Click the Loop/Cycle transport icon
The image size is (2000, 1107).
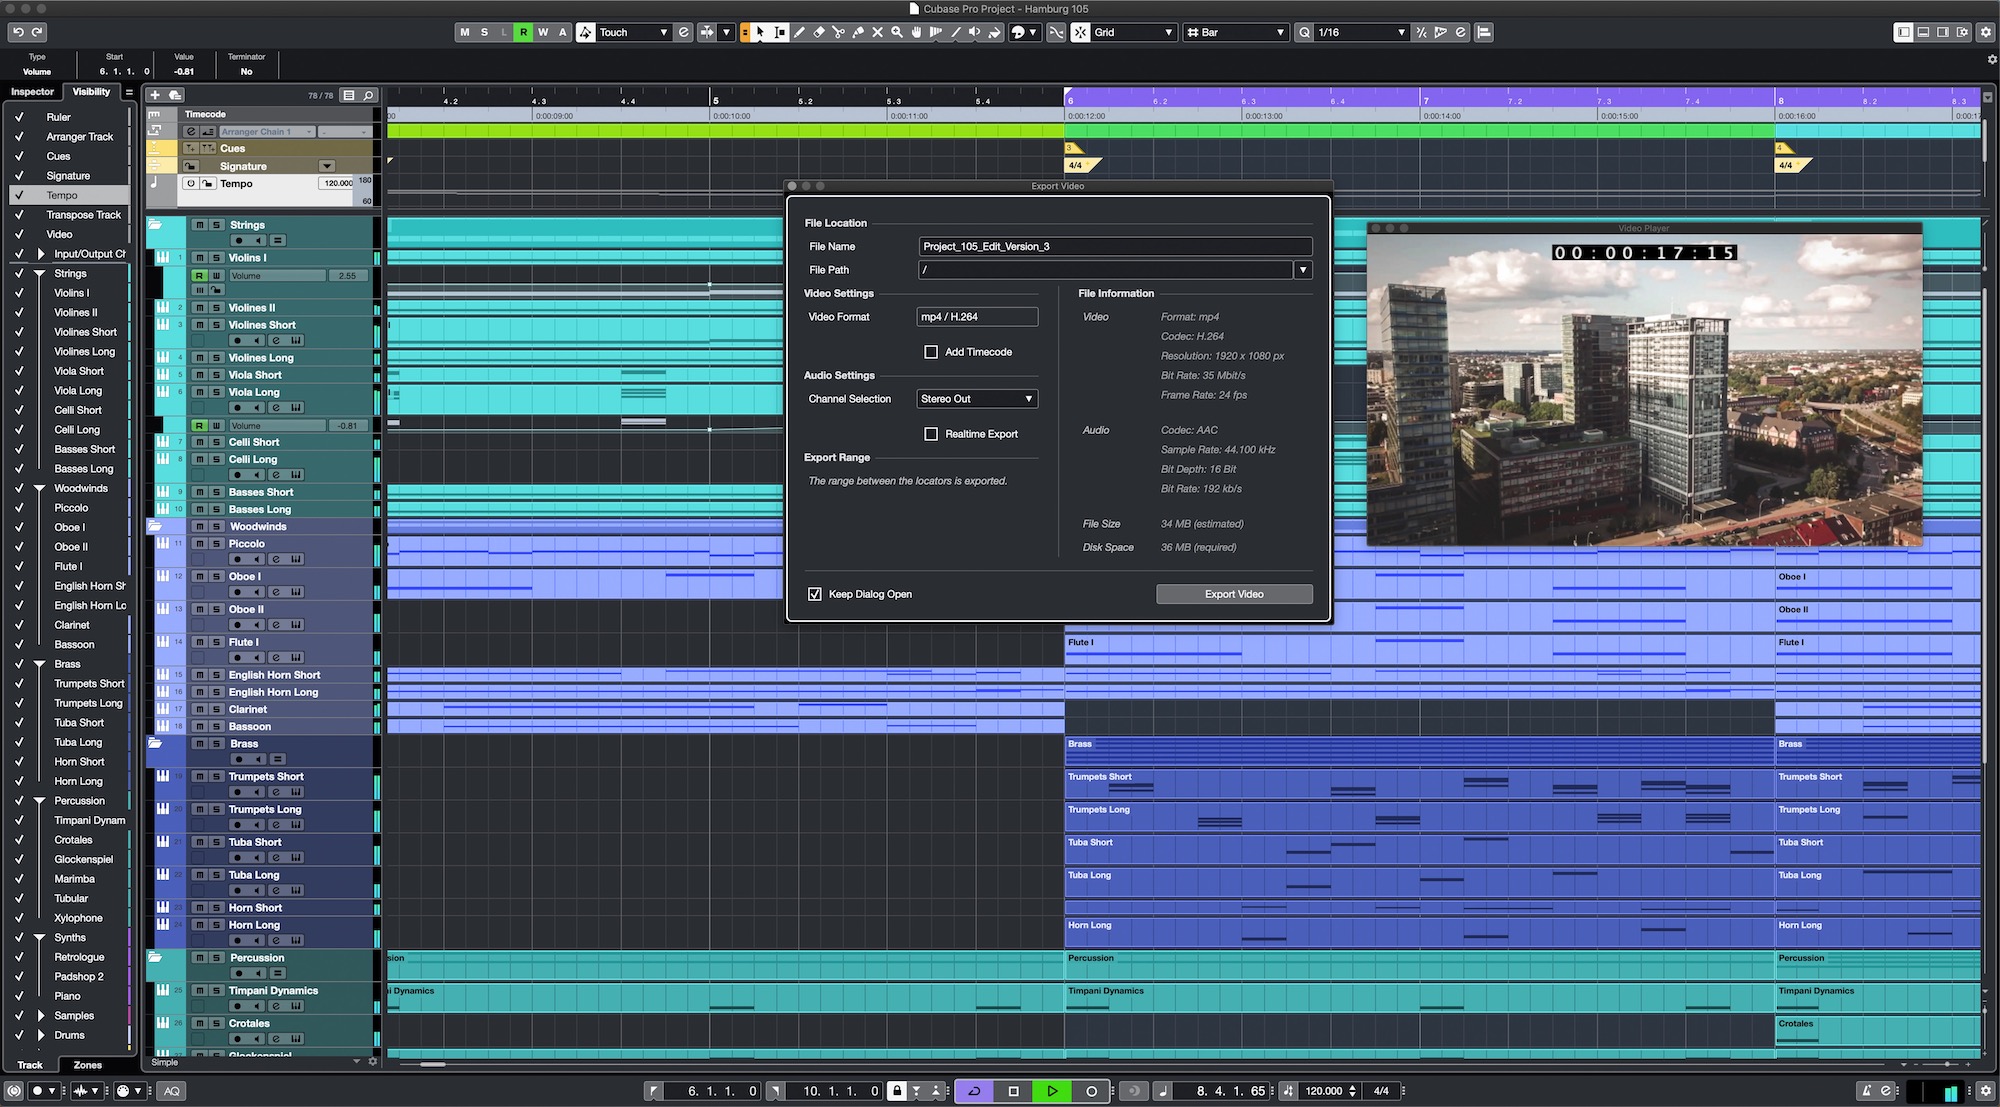976,1089
